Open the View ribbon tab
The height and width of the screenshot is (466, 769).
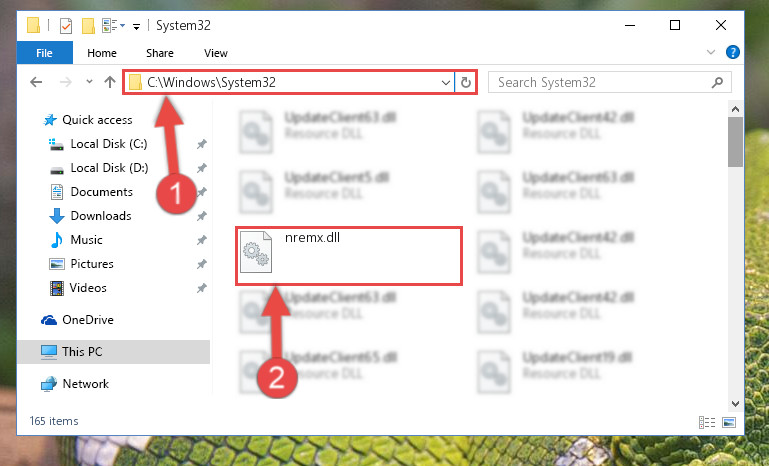click(216, 53)
